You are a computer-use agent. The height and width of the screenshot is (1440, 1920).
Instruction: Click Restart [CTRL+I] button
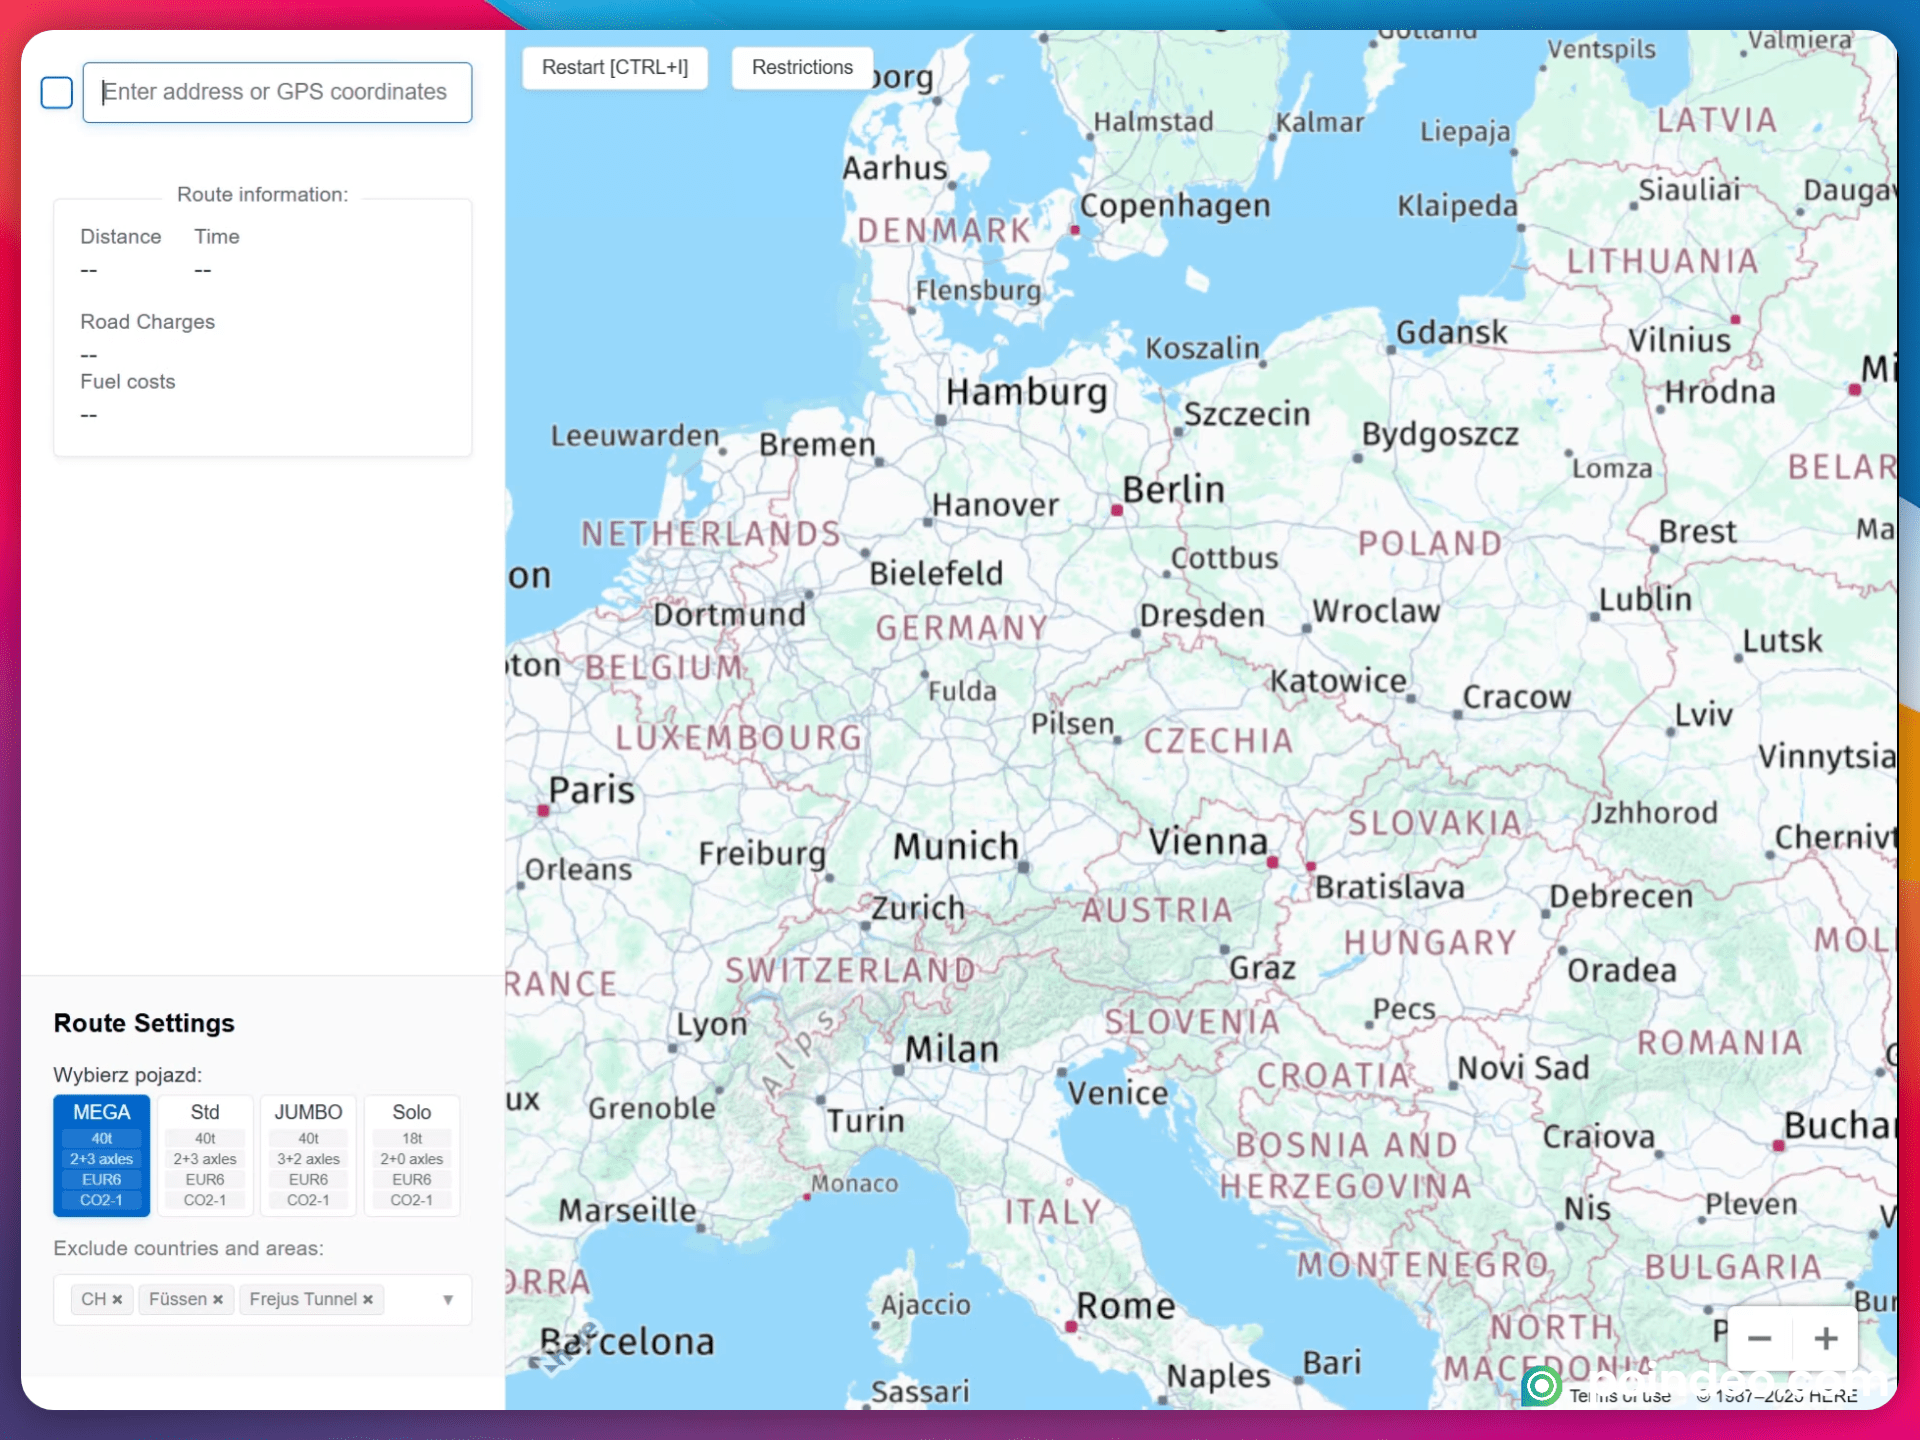click(x=615, y=68)
